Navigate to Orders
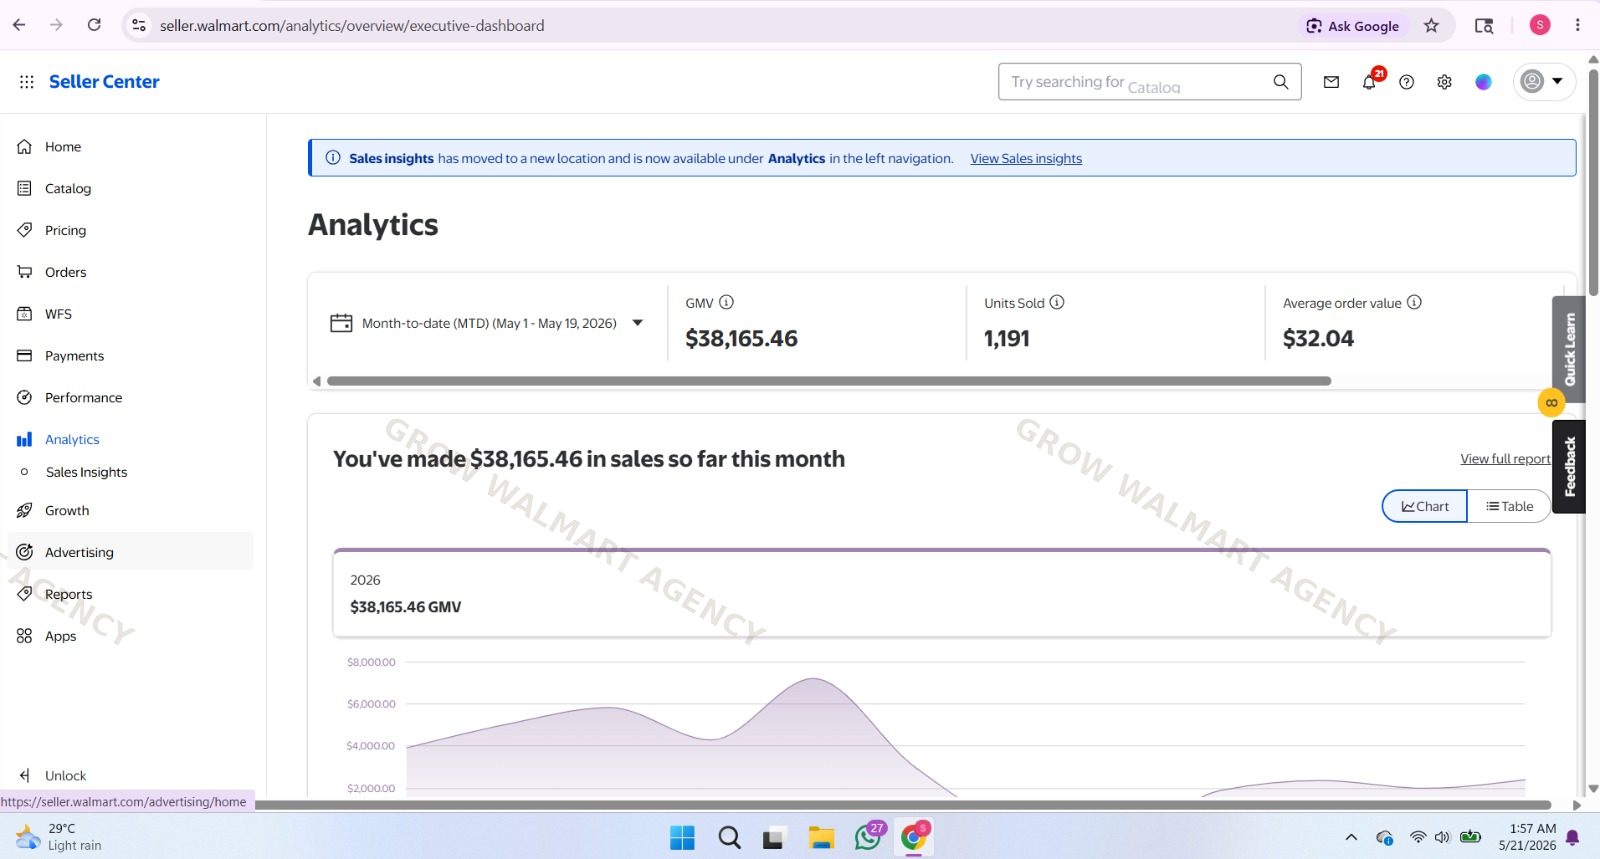This screenshot has width=1600, height=859. 65,273
